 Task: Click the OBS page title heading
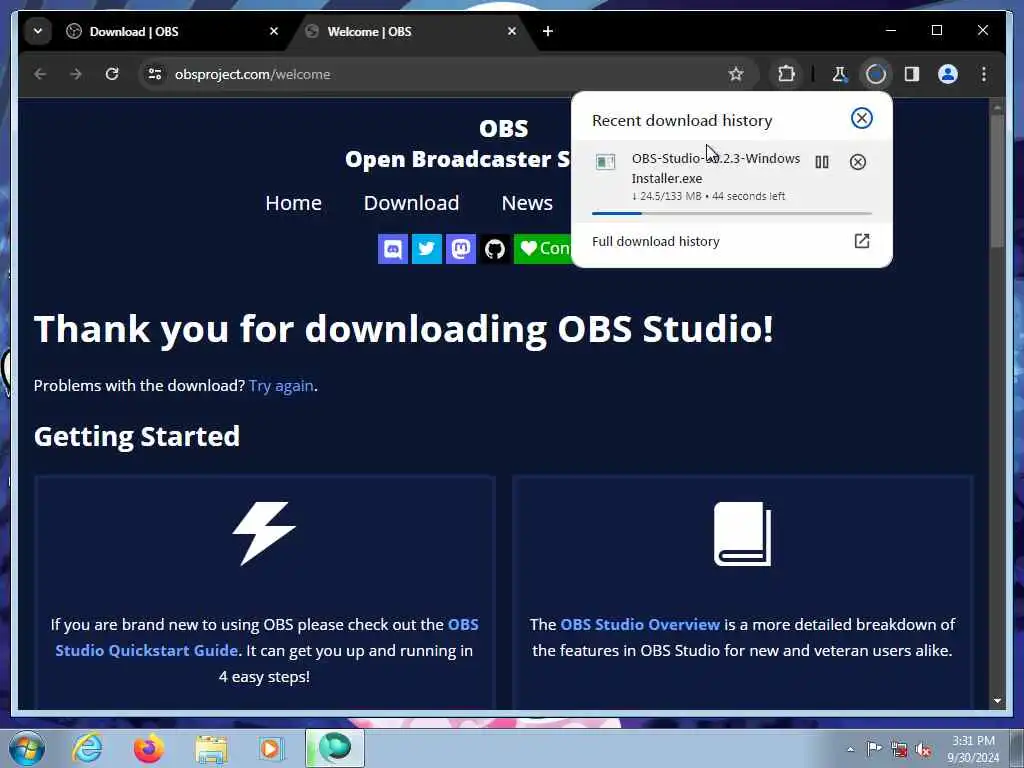point(504,128)
